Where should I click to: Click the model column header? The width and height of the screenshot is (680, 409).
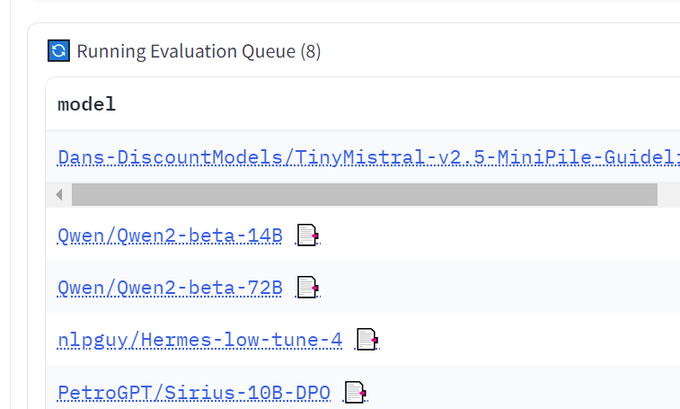tap(87, 104)
